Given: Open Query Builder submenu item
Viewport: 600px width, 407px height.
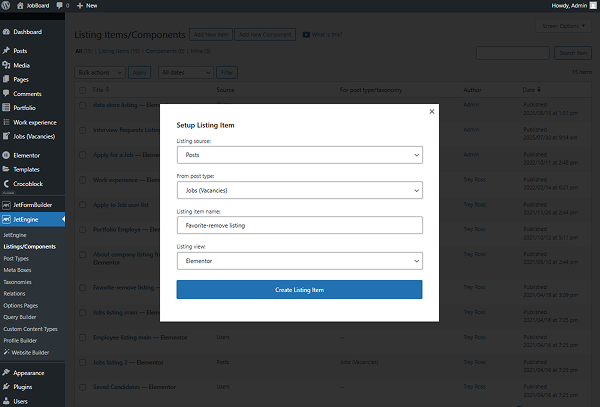Looking at the screenshot, I should (20, 317).
